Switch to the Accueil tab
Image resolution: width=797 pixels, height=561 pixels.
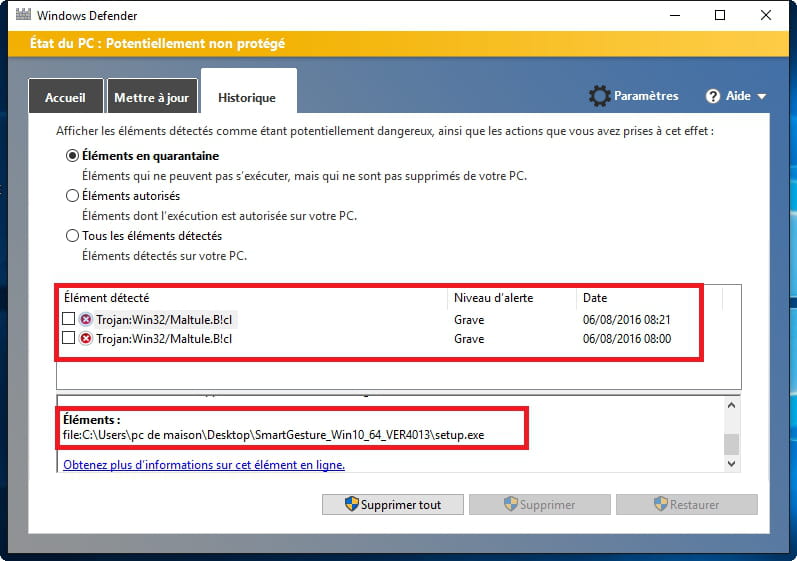point(66,97)
